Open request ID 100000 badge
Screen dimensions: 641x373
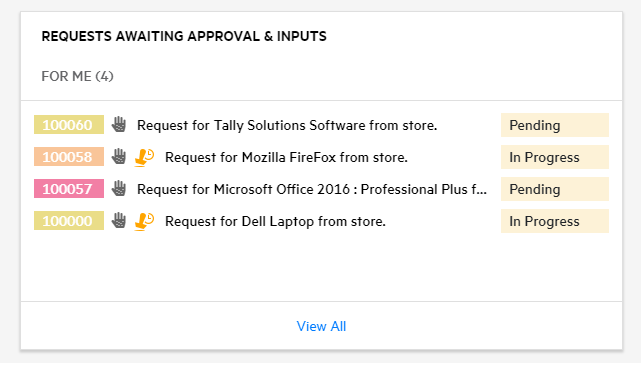click(69, 220)
